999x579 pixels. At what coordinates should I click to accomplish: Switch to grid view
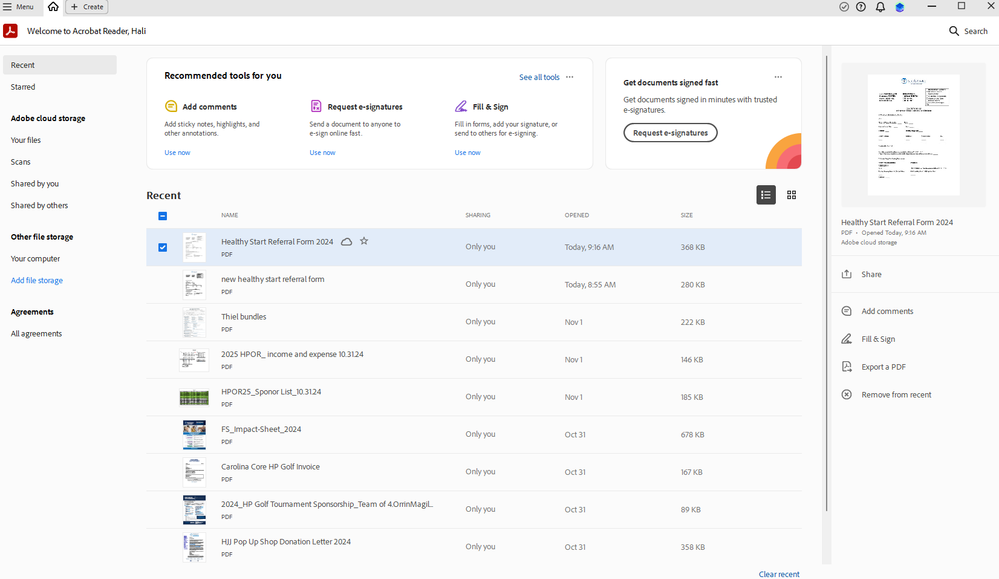(x=791, y=195)
